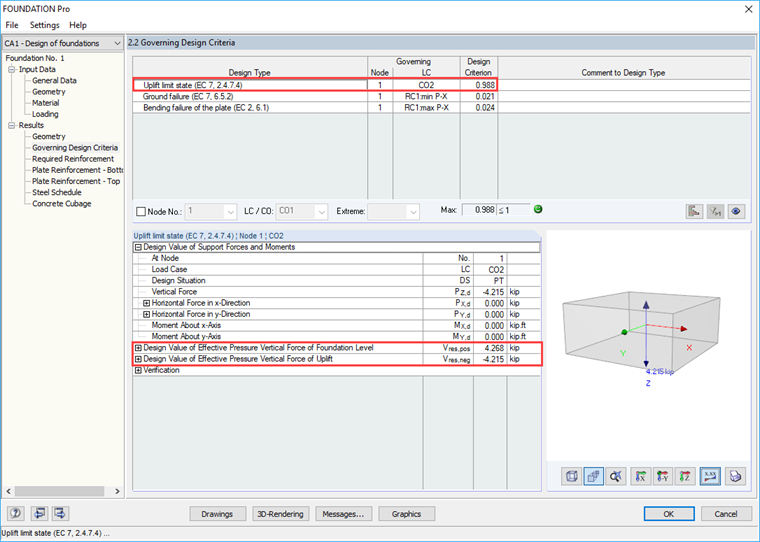Select Loading in navigator tree
Viewport: 760px width, 542px height.
[45, 114]
